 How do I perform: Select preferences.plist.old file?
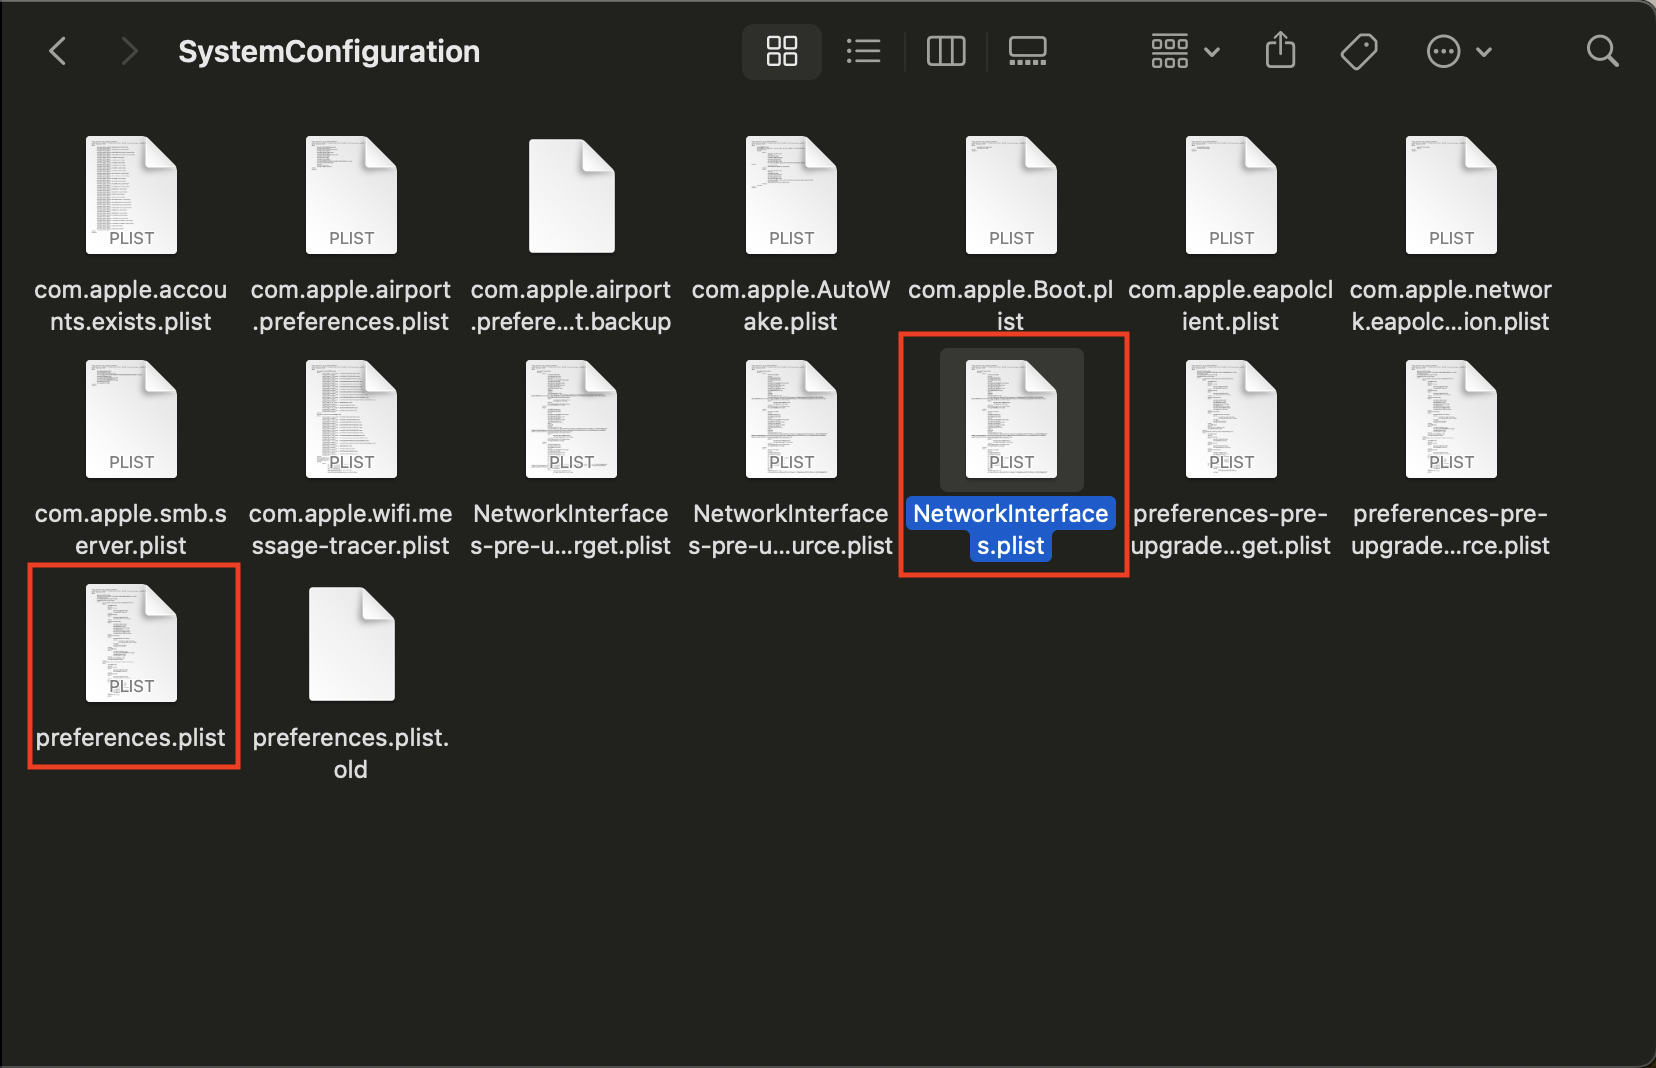[x=351, y=643]
